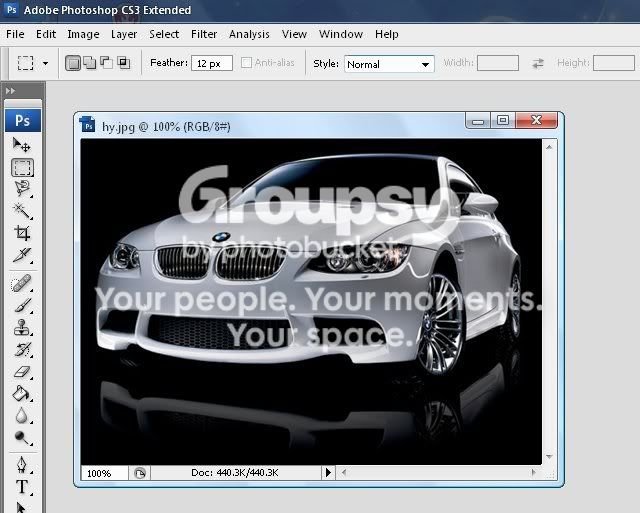The height and width of the screenshot is (513, 640).
Task: Minimize the hy.jpg document window
Action: tap(478, 121)
